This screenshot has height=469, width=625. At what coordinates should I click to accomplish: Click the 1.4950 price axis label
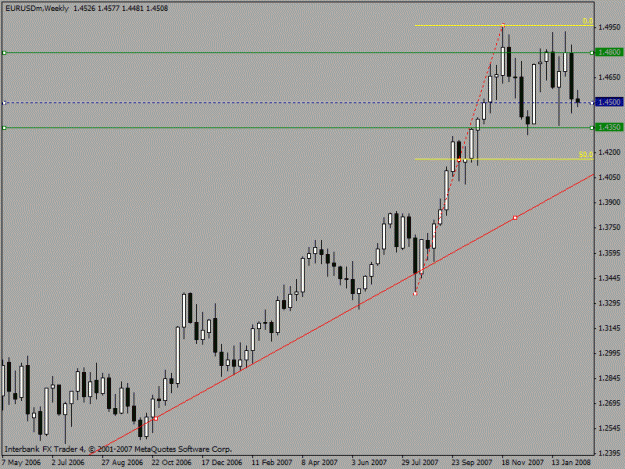pos(610,27)
